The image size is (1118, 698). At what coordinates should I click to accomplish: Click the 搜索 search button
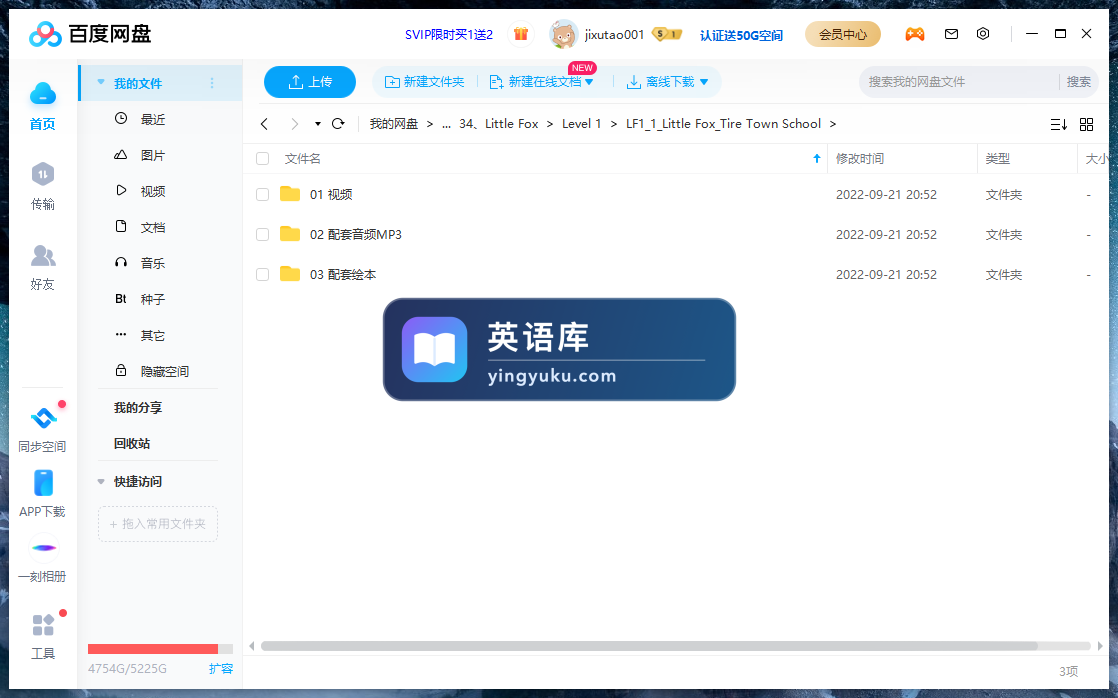coord(1078,82)
